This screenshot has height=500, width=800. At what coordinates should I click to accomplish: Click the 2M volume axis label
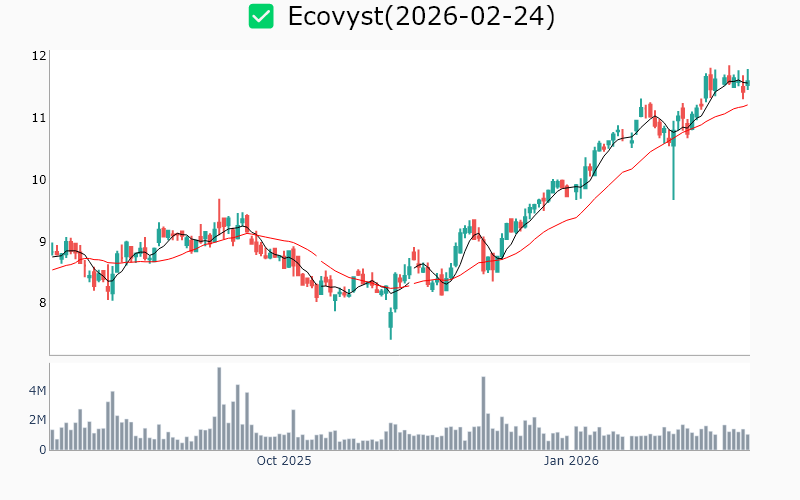(37, 420)
